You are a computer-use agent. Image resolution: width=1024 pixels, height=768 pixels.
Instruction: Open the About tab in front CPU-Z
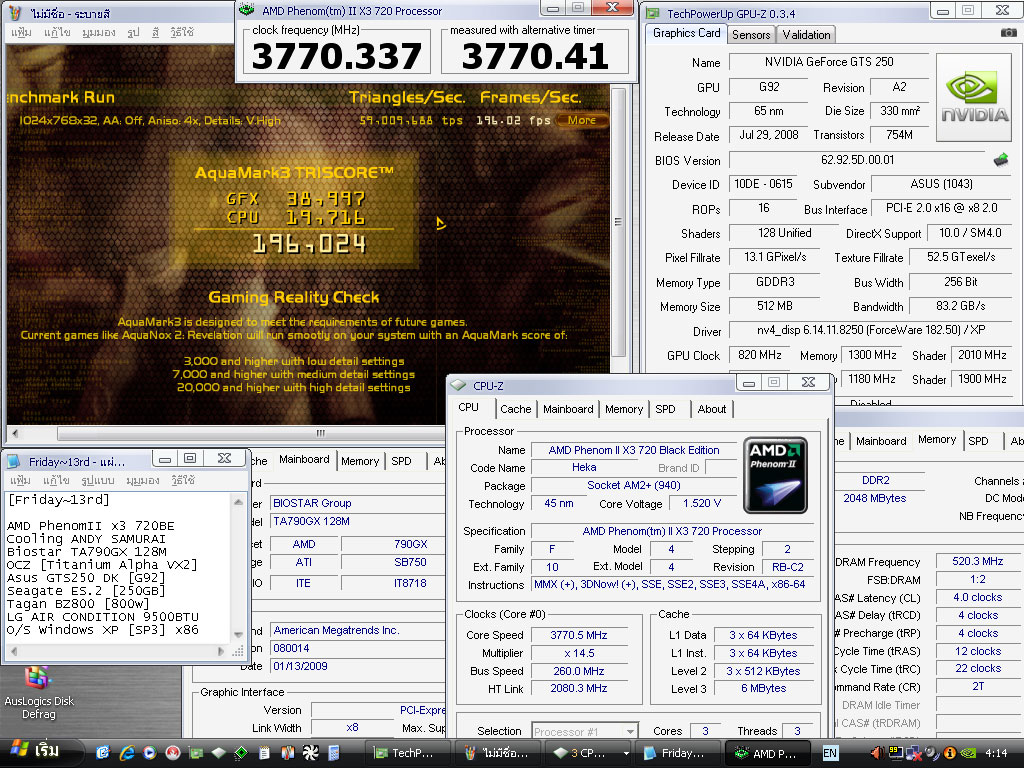[x=711, y=409]
